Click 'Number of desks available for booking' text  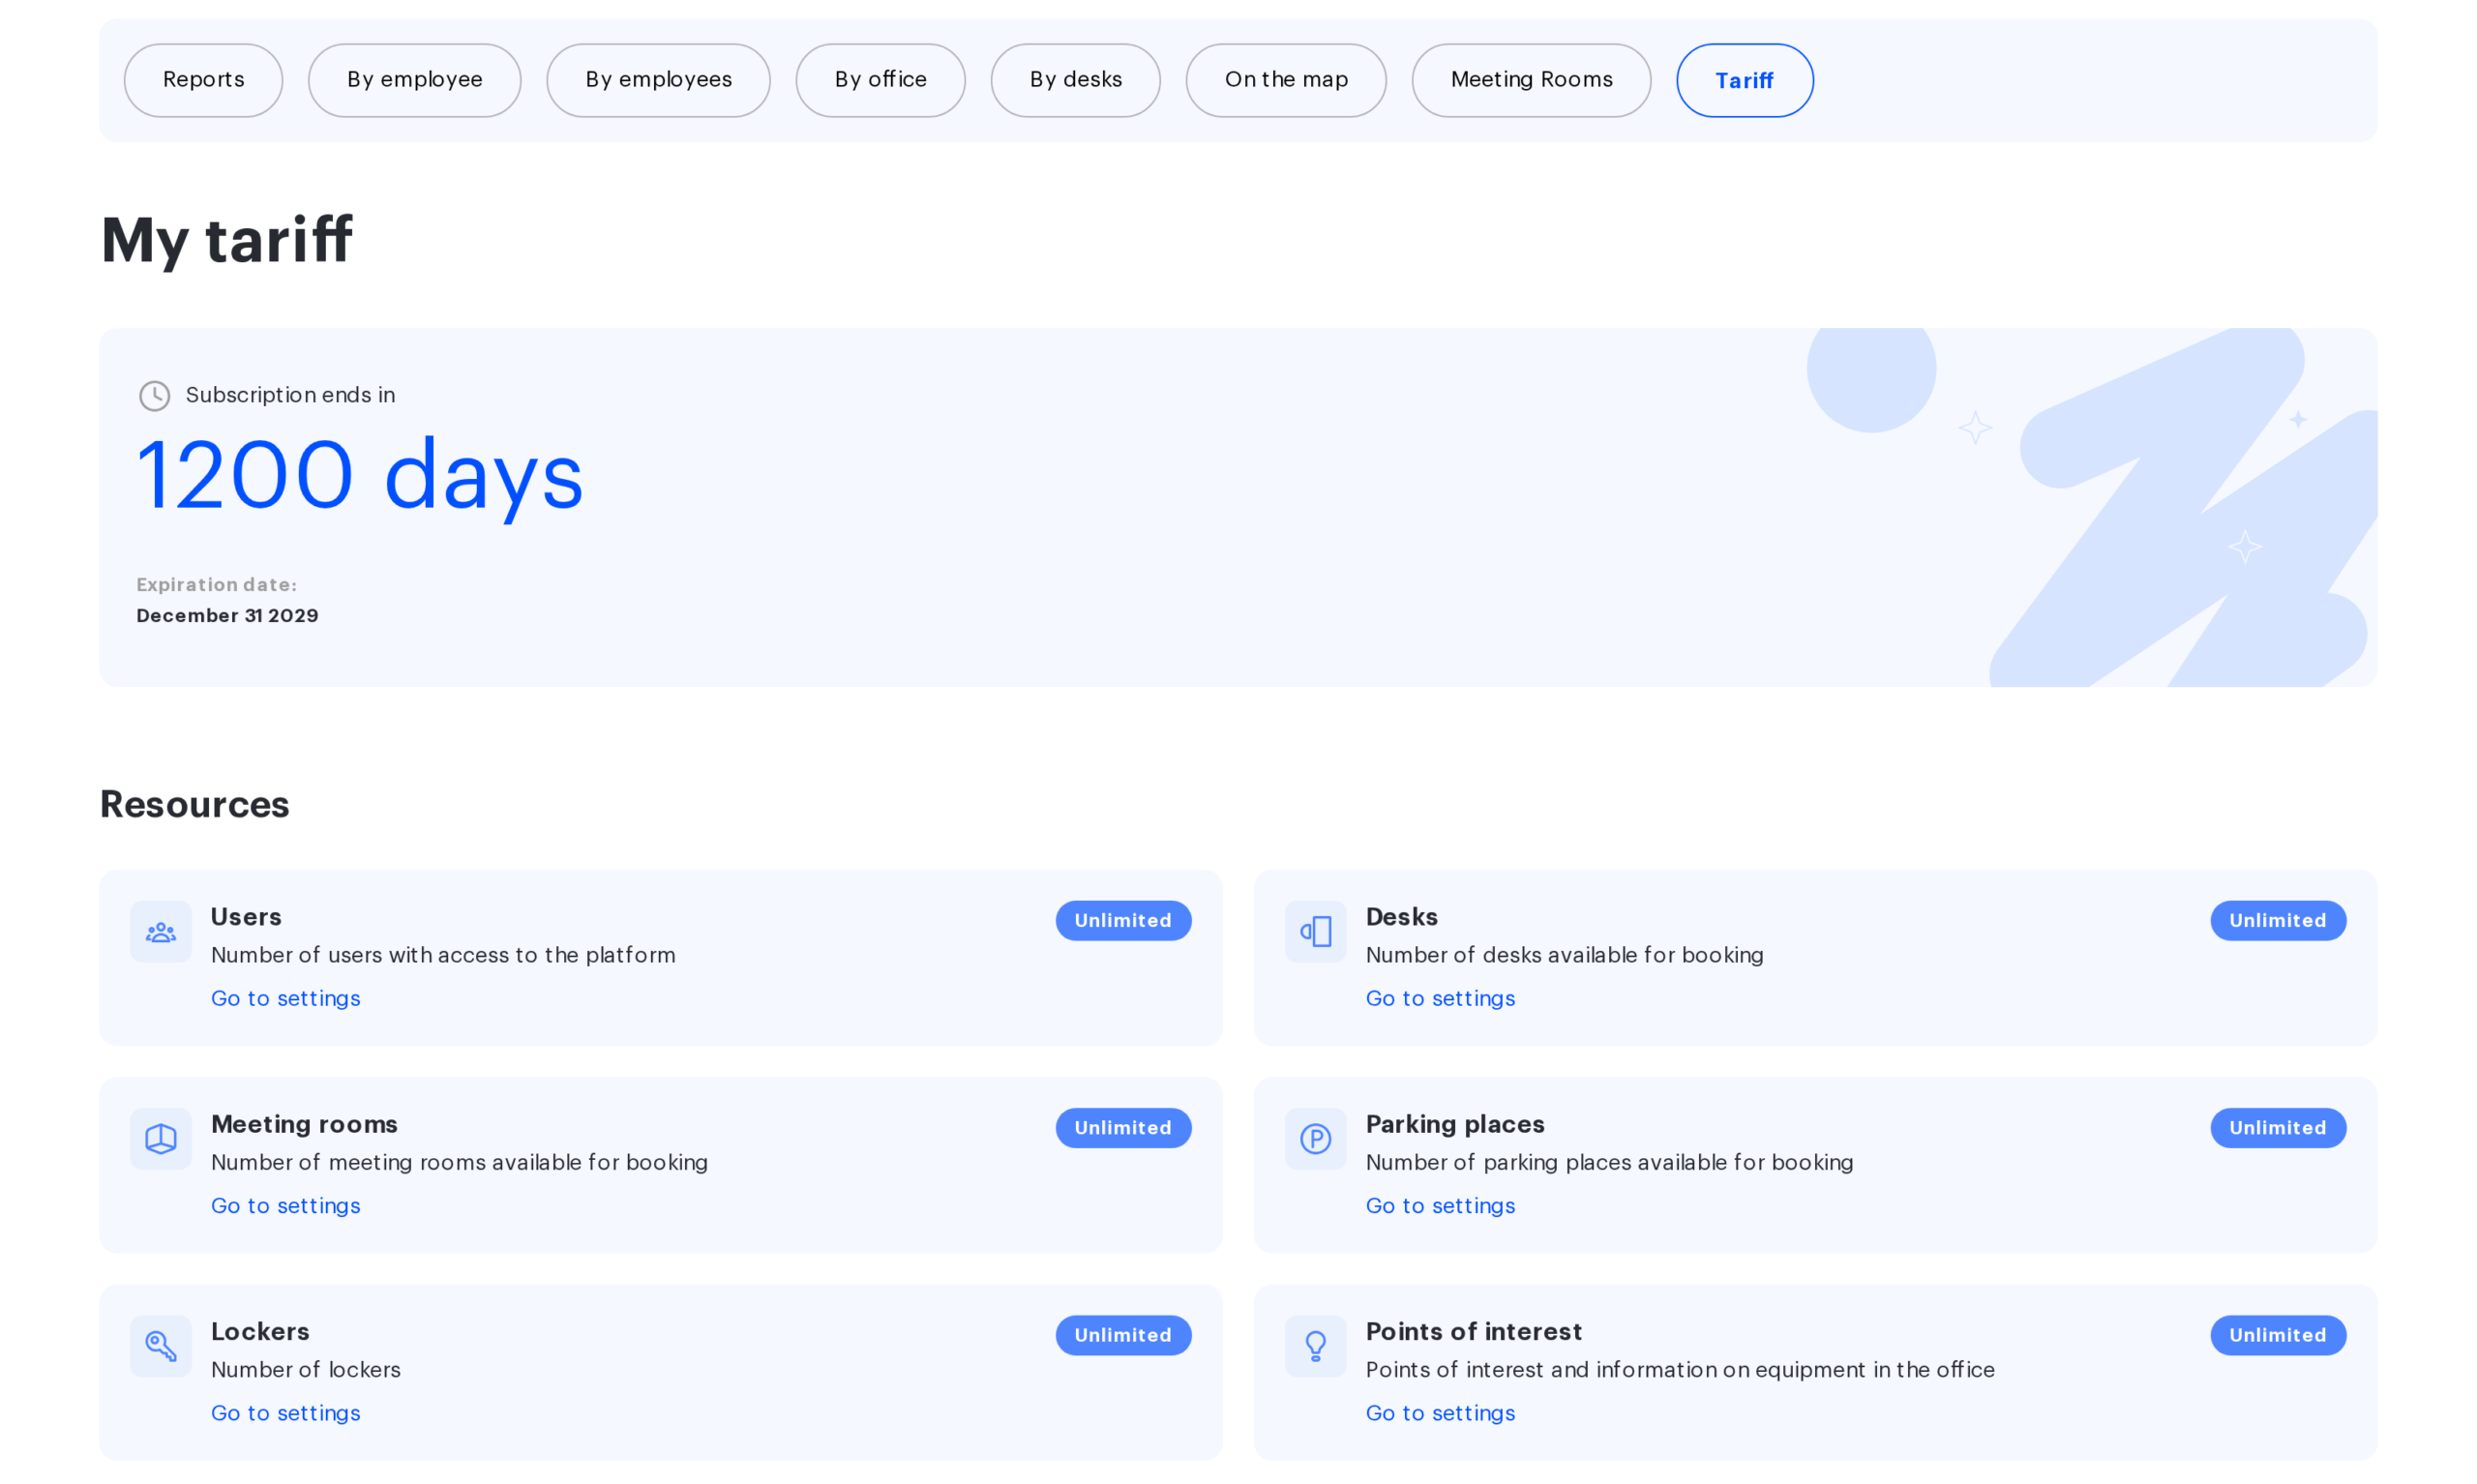point(1564,955)
